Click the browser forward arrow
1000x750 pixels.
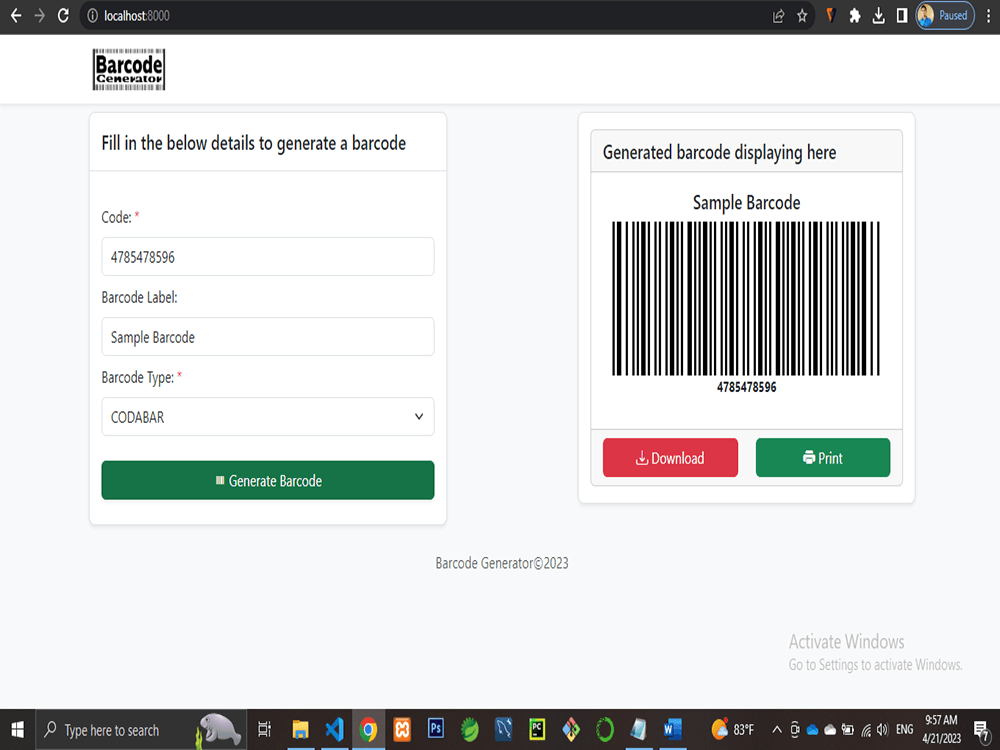[40, 15]
